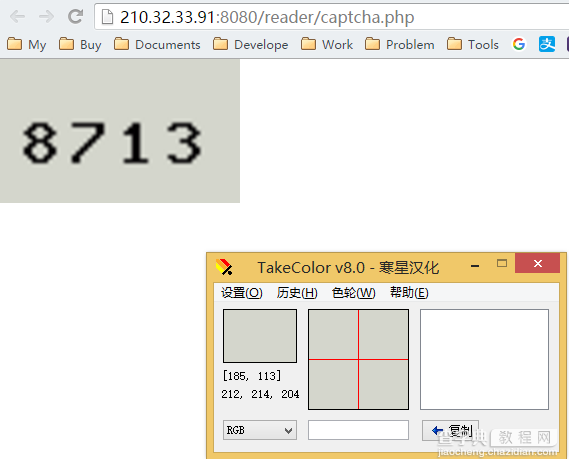Open the 色轮(W) menu
The width and height of the screenshot is (569, 459).
tap(353, 292)
